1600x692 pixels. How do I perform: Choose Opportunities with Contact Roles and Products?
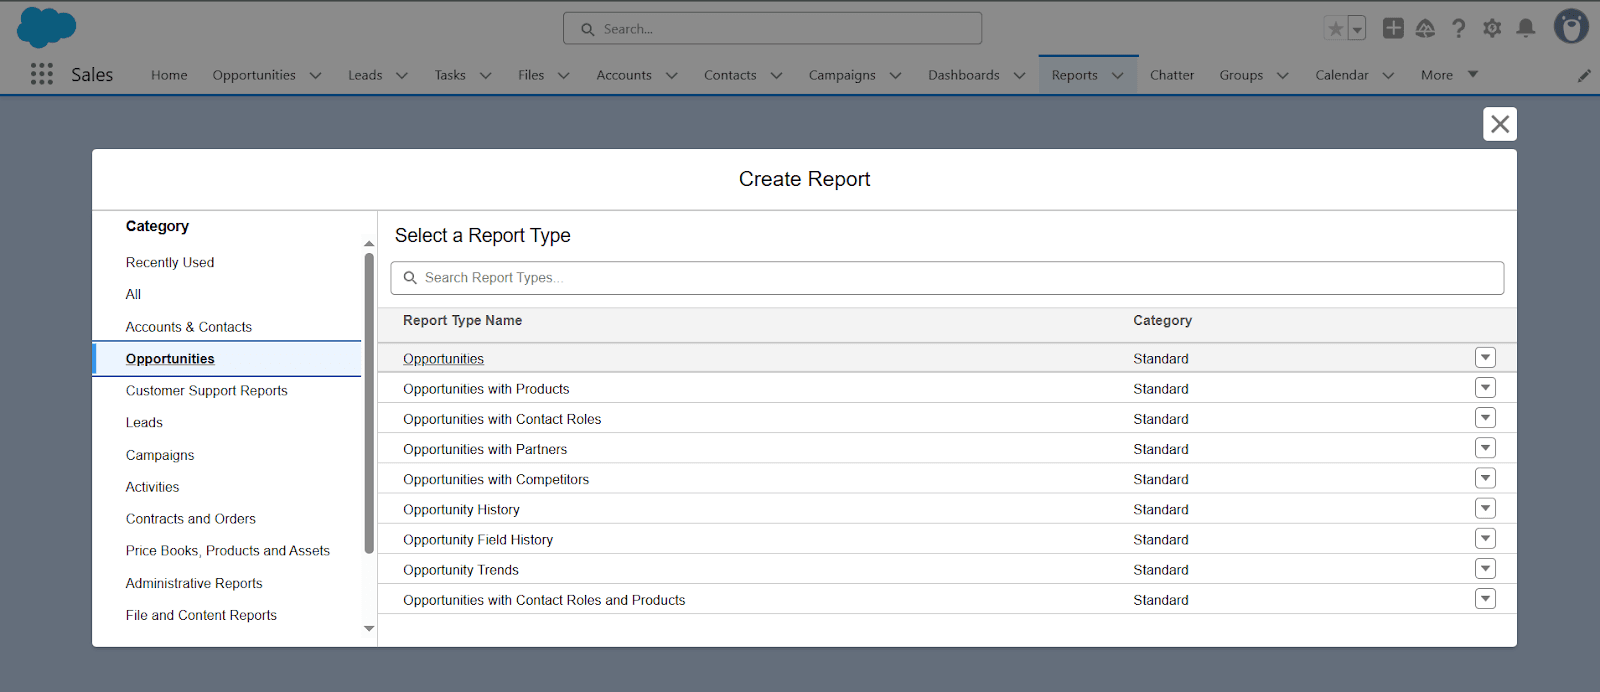pyautogui.click(x=544, y=600)
